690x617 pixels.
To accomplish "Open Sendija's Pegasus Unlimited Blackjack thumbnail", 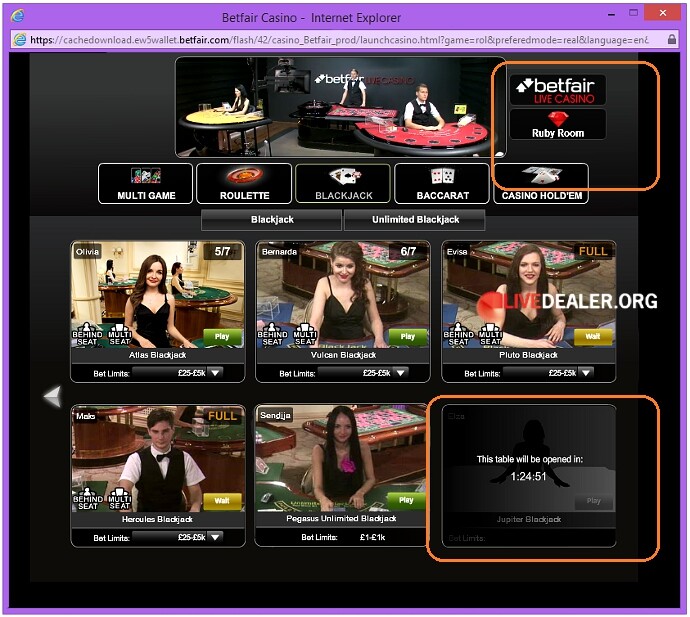I will [x=341, y=458].
